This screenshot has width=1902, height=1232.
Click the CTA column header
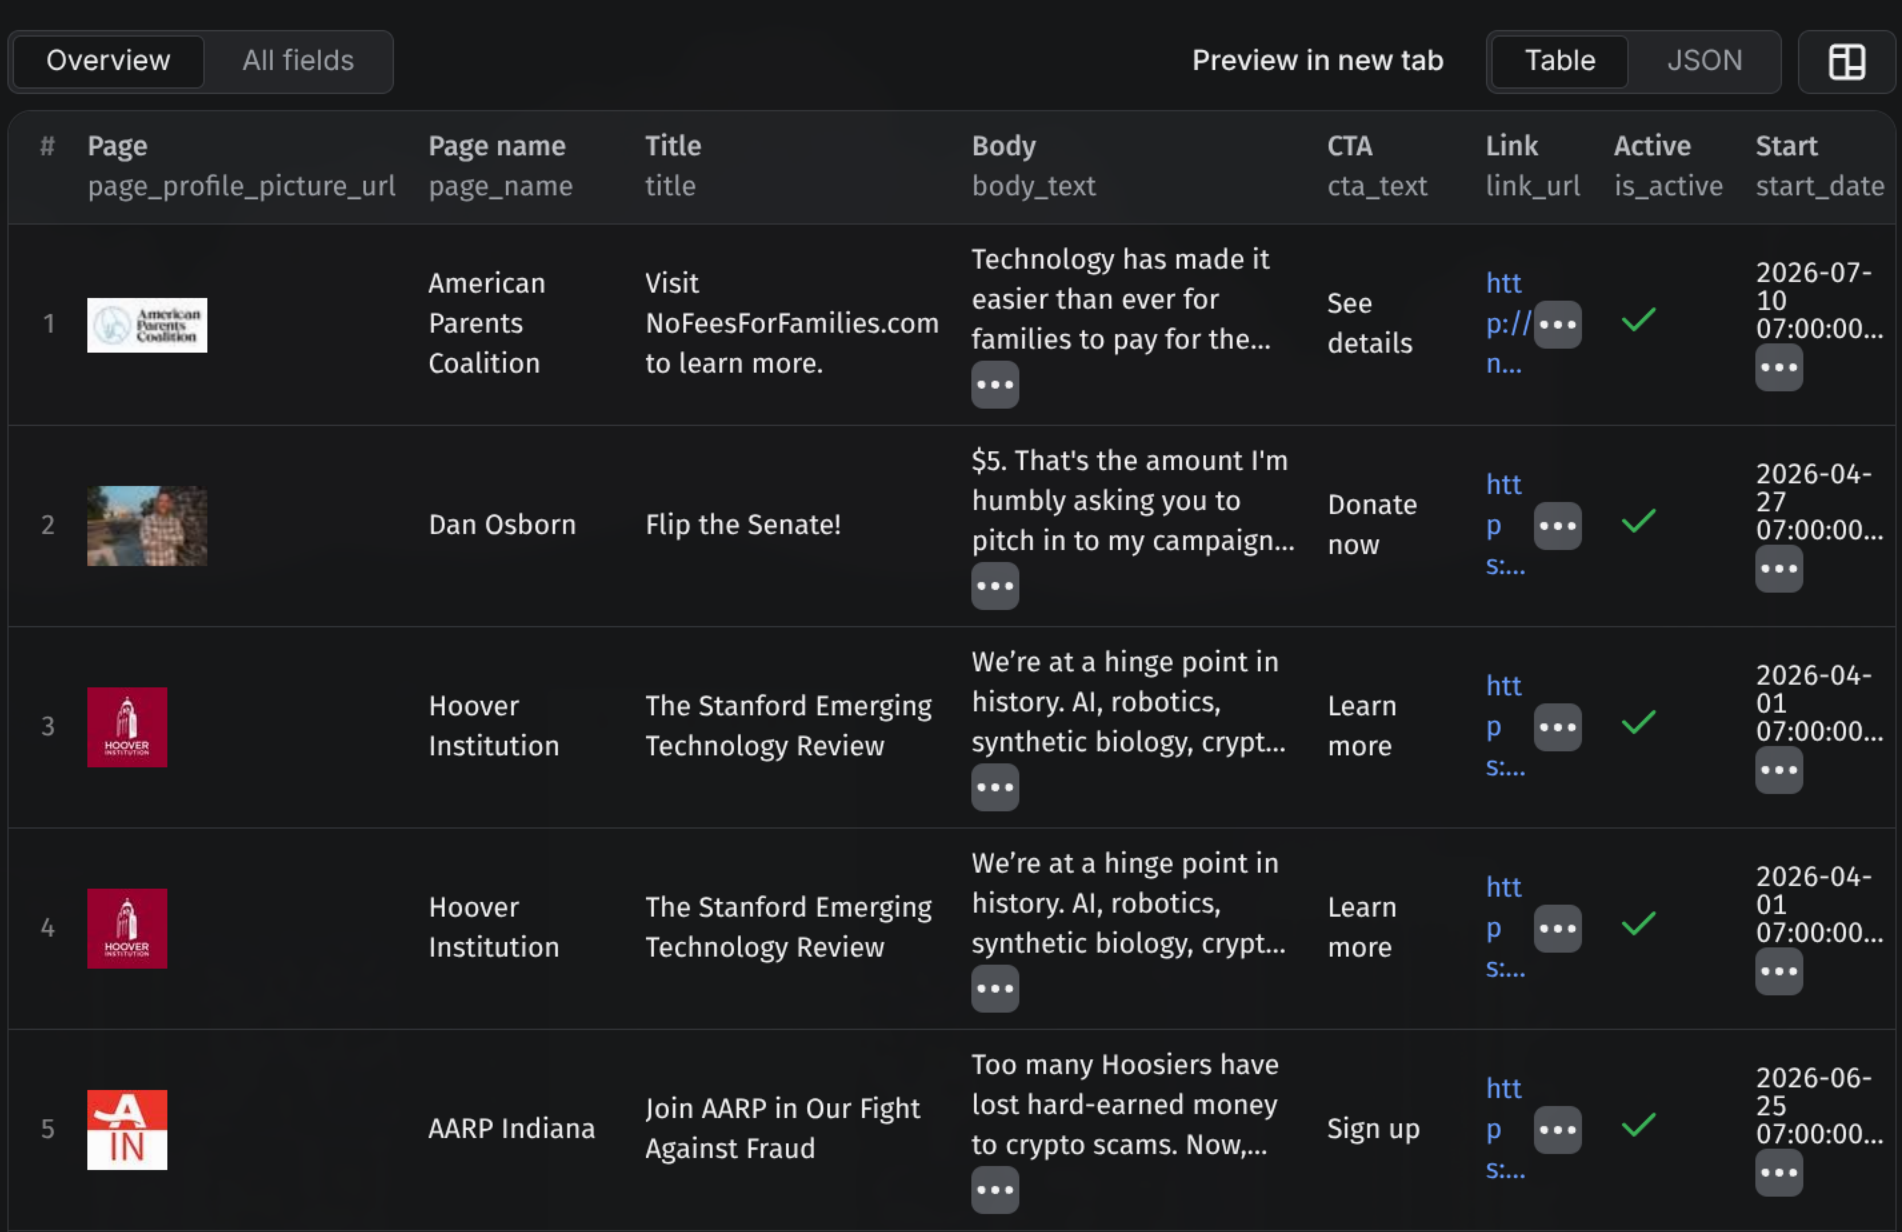(x=1377, y=166)
